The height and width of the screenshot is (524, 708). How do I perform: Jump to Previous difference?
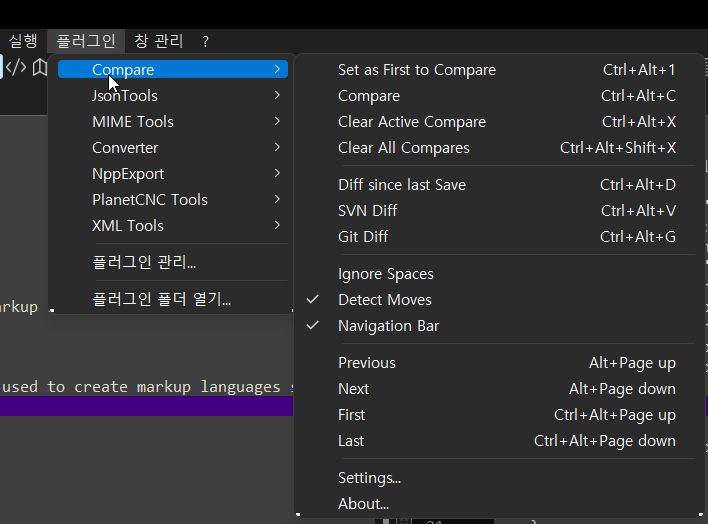coord(498,363)
